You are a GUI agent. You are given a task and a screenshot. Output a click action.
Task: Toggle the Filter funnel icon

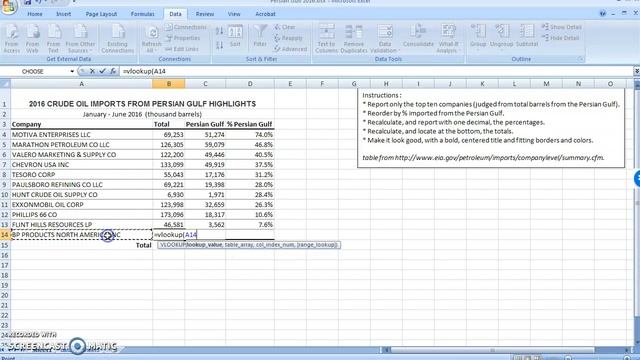[x=260, y=36]
